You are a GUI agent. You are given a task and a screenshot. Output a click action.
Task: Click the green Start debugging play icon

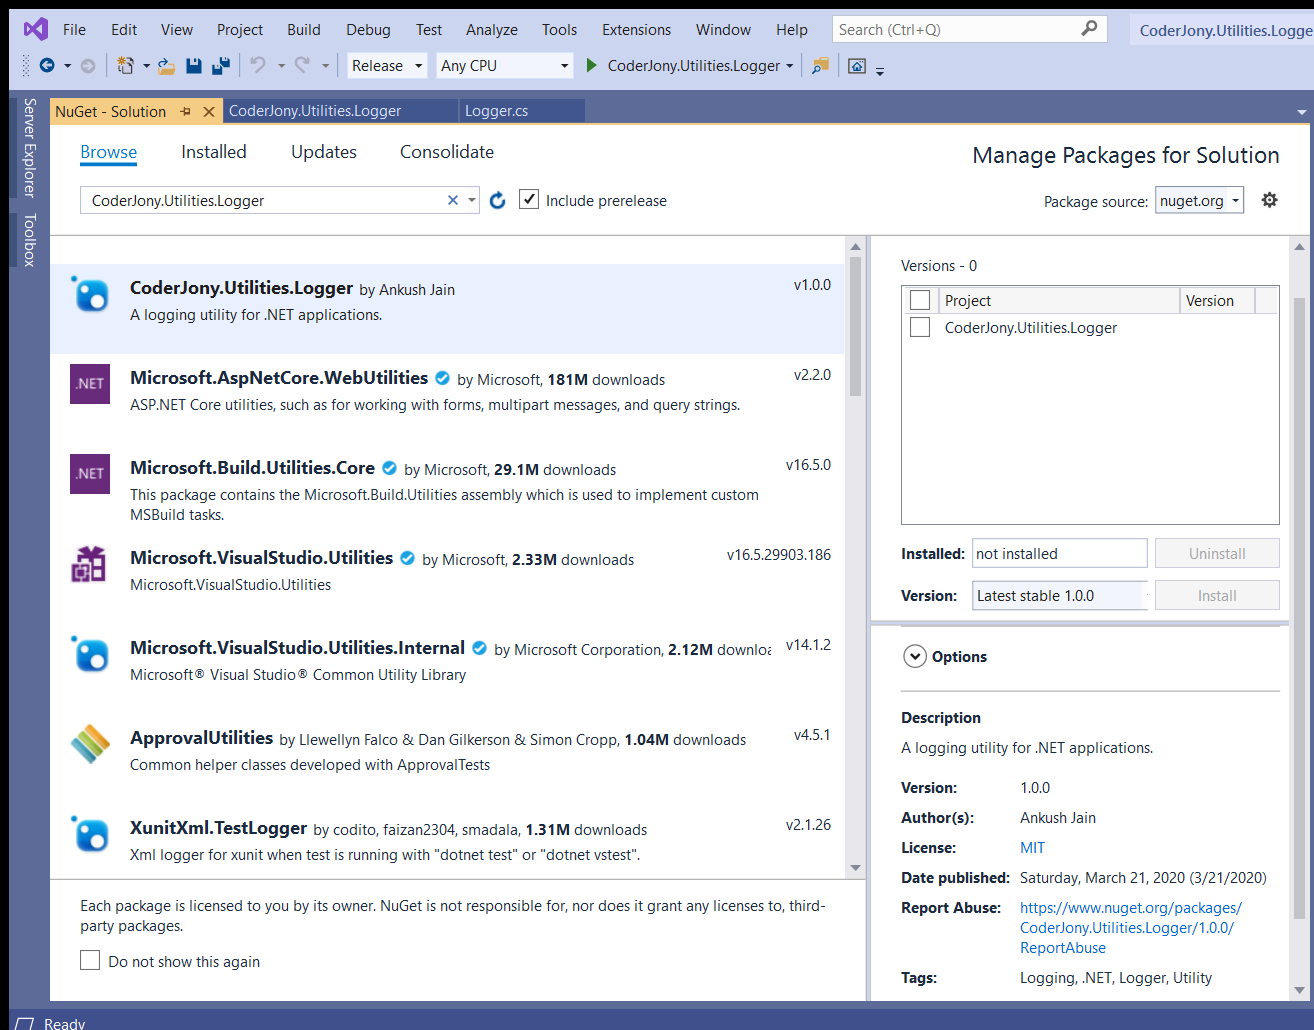591,65
